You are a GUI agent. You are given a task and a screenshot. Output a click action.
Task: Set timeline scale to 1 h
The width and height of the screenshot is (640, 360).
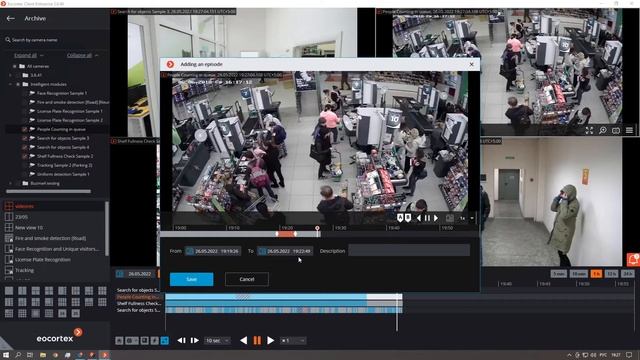point(596,274)
